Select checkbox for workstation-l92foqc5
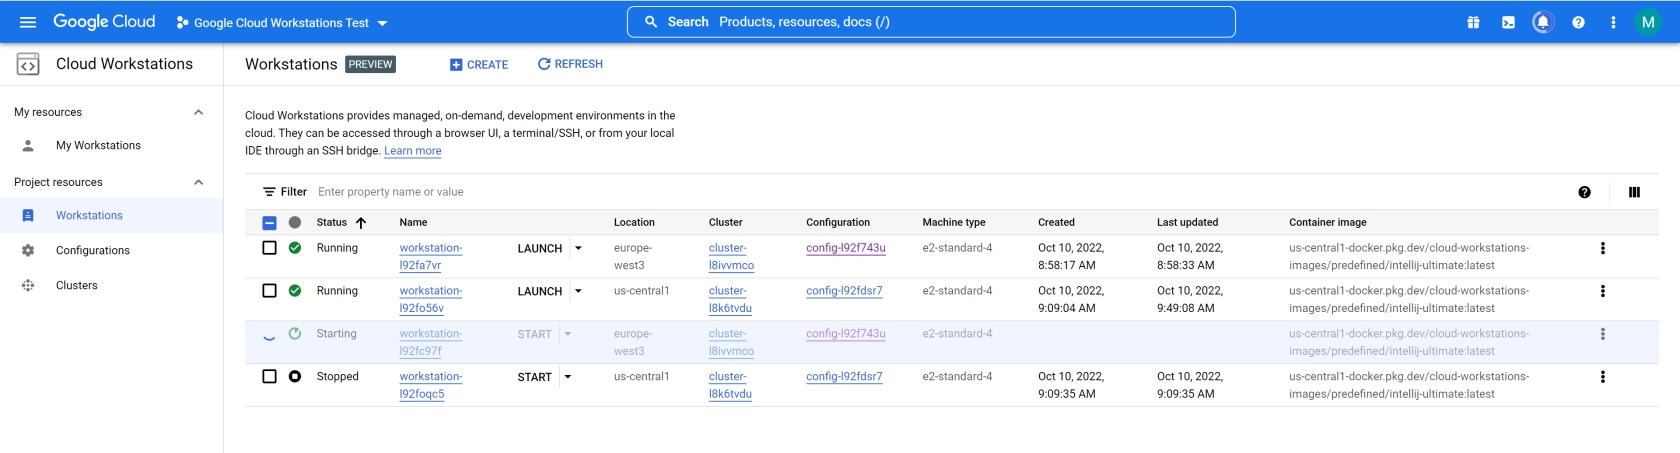 269,377
